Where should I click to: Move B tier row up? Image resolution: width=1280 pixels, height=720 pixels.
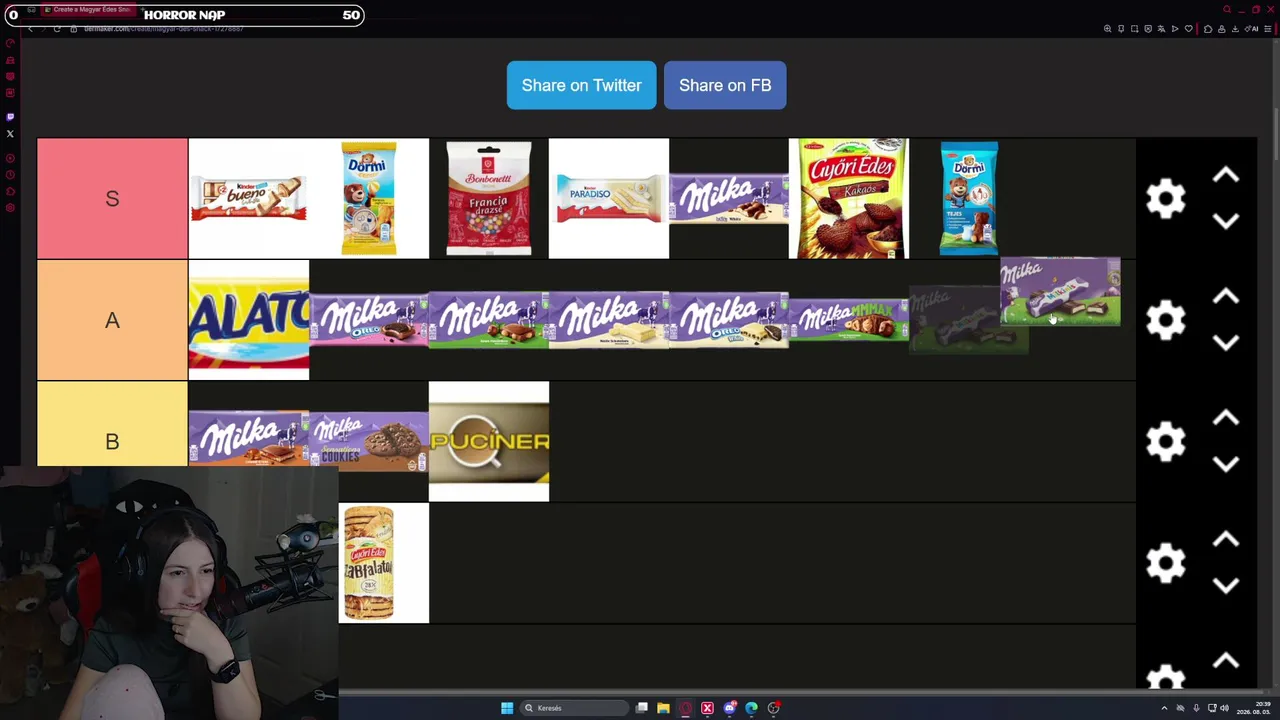coord(1226,419)
